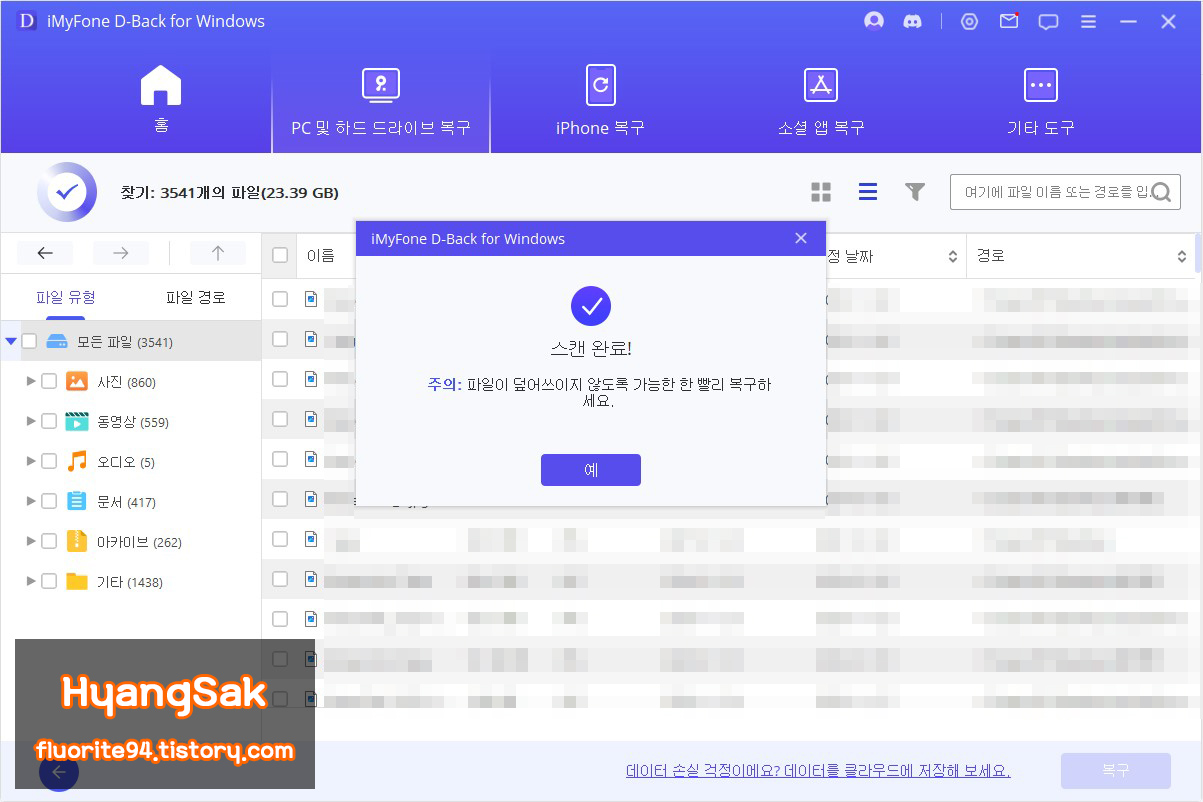Expand the 문서 tree node
Image resolution: width=1203 pixels, height=802 pixels.
(x=31, y=501)
